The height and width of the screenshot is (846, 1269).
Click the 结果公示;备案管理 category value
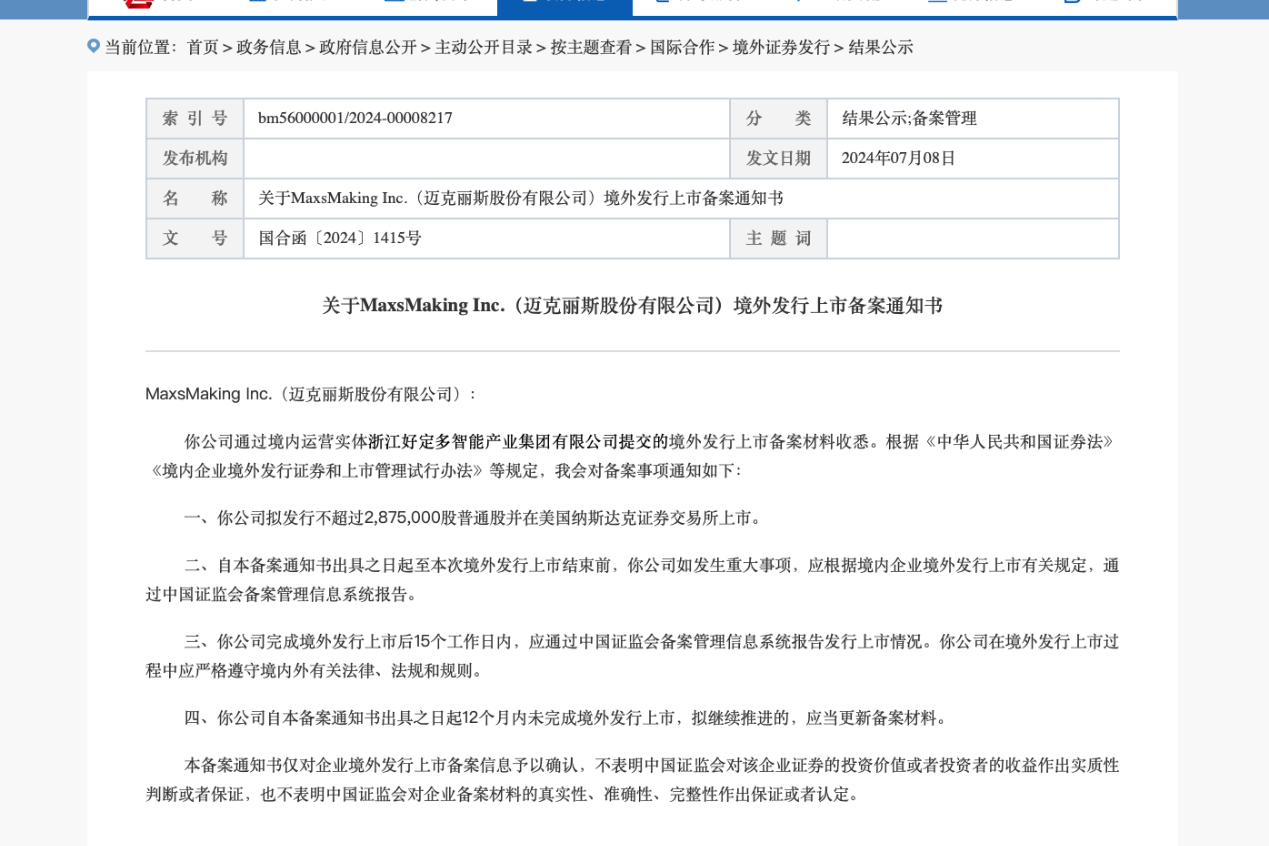909,118
